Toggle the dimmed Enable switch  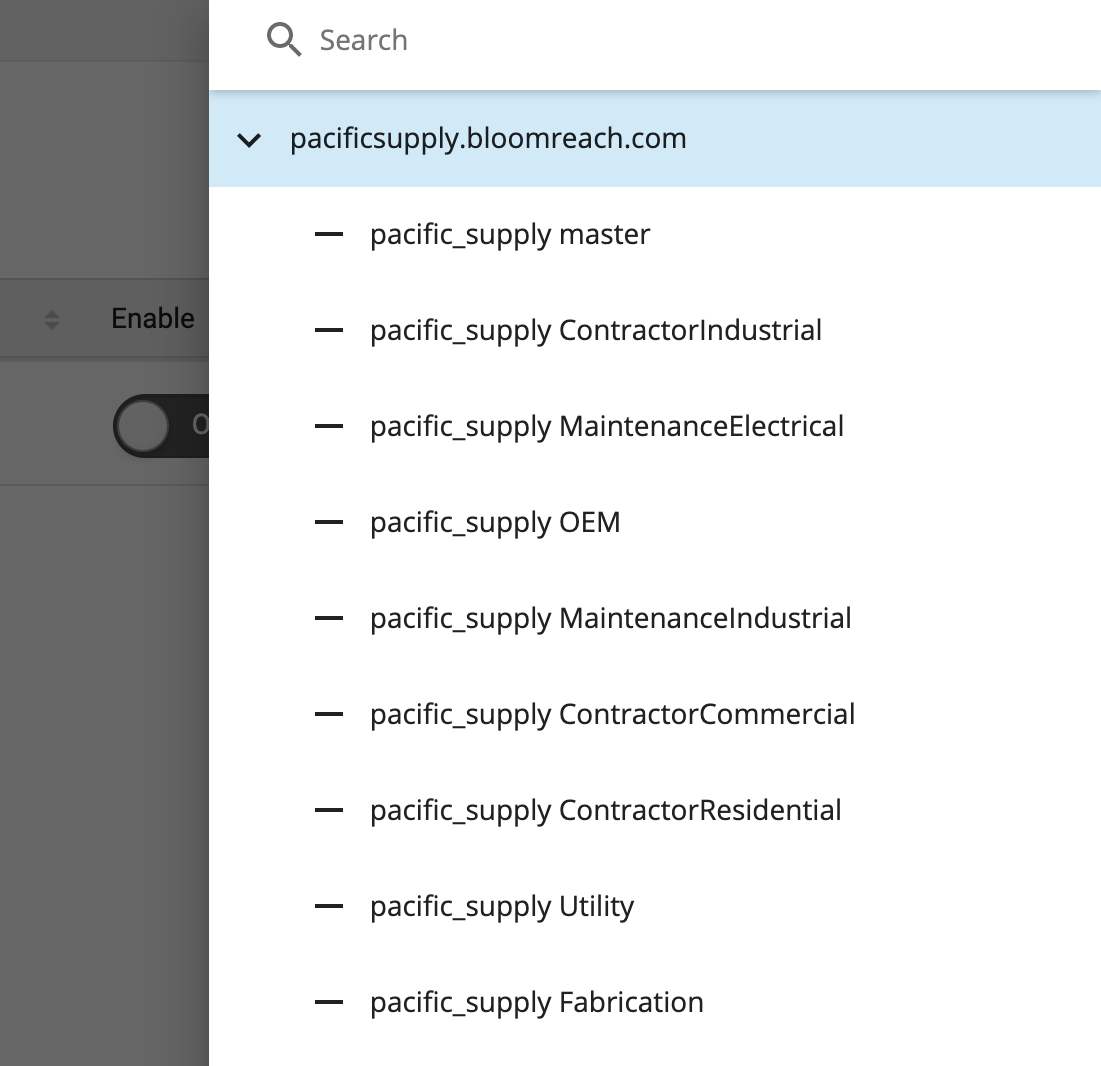point(161,426)
